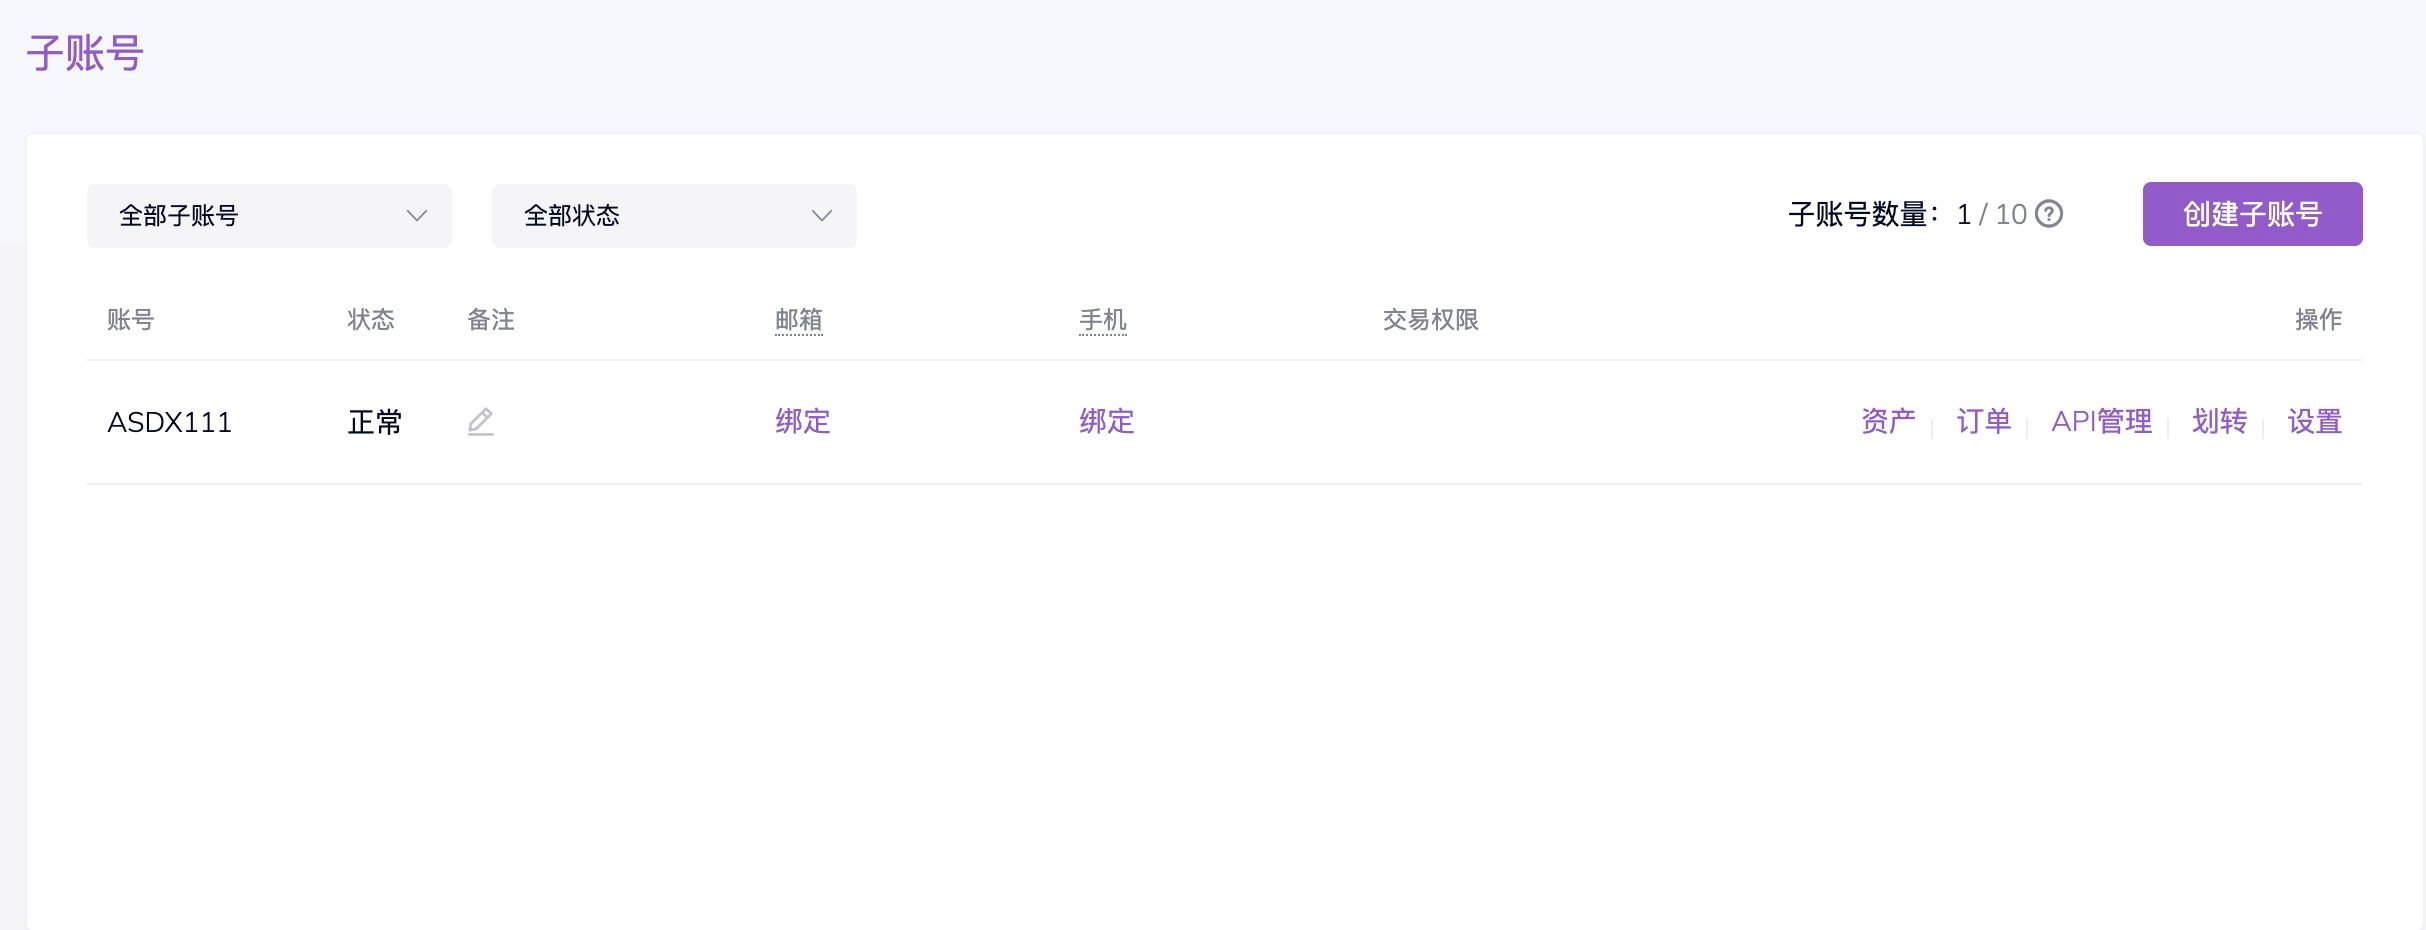This screenshot has width=2426, height=930.
Task: Click 绑定 link under the 手机 column
Action: point(1107,422)
